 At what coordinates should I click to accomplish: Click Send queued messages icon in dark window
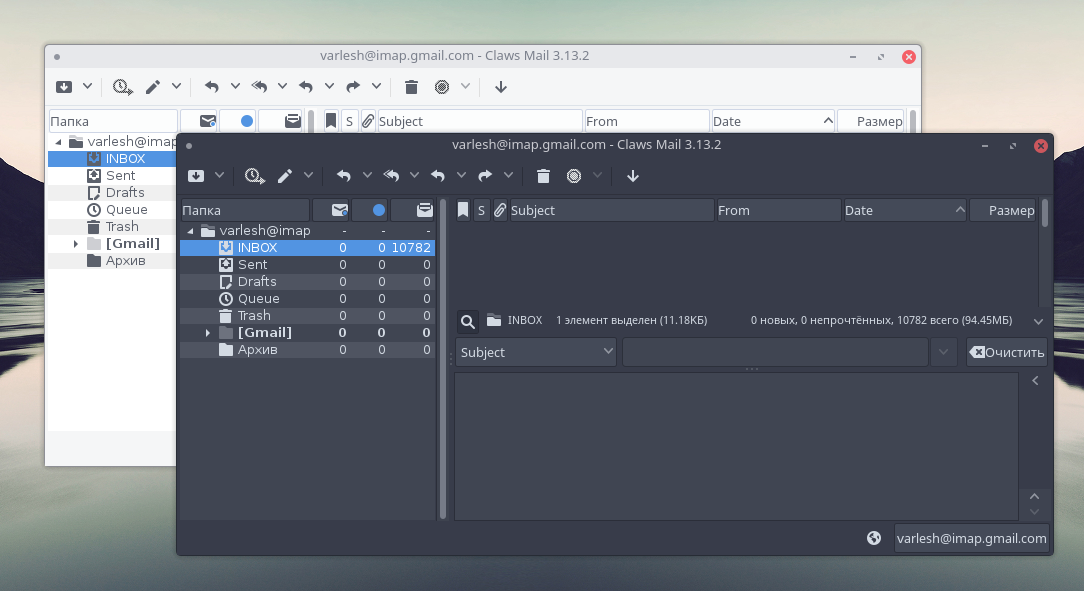(254, 176)
